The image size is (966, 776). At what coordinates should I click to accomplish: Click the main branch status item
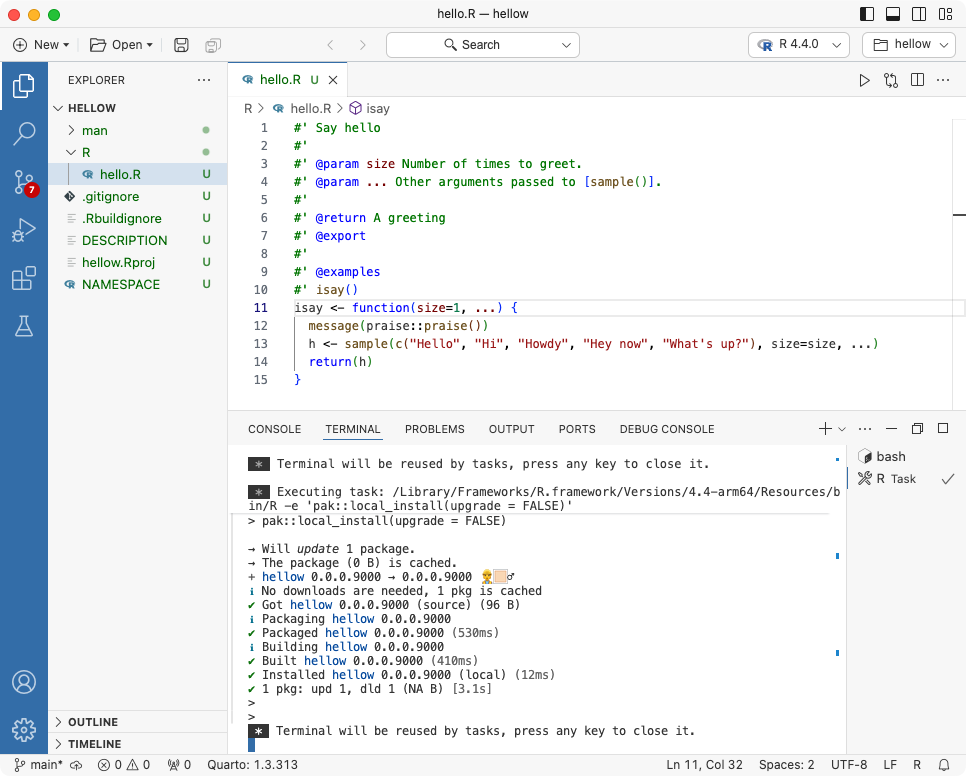coord(39,765)
